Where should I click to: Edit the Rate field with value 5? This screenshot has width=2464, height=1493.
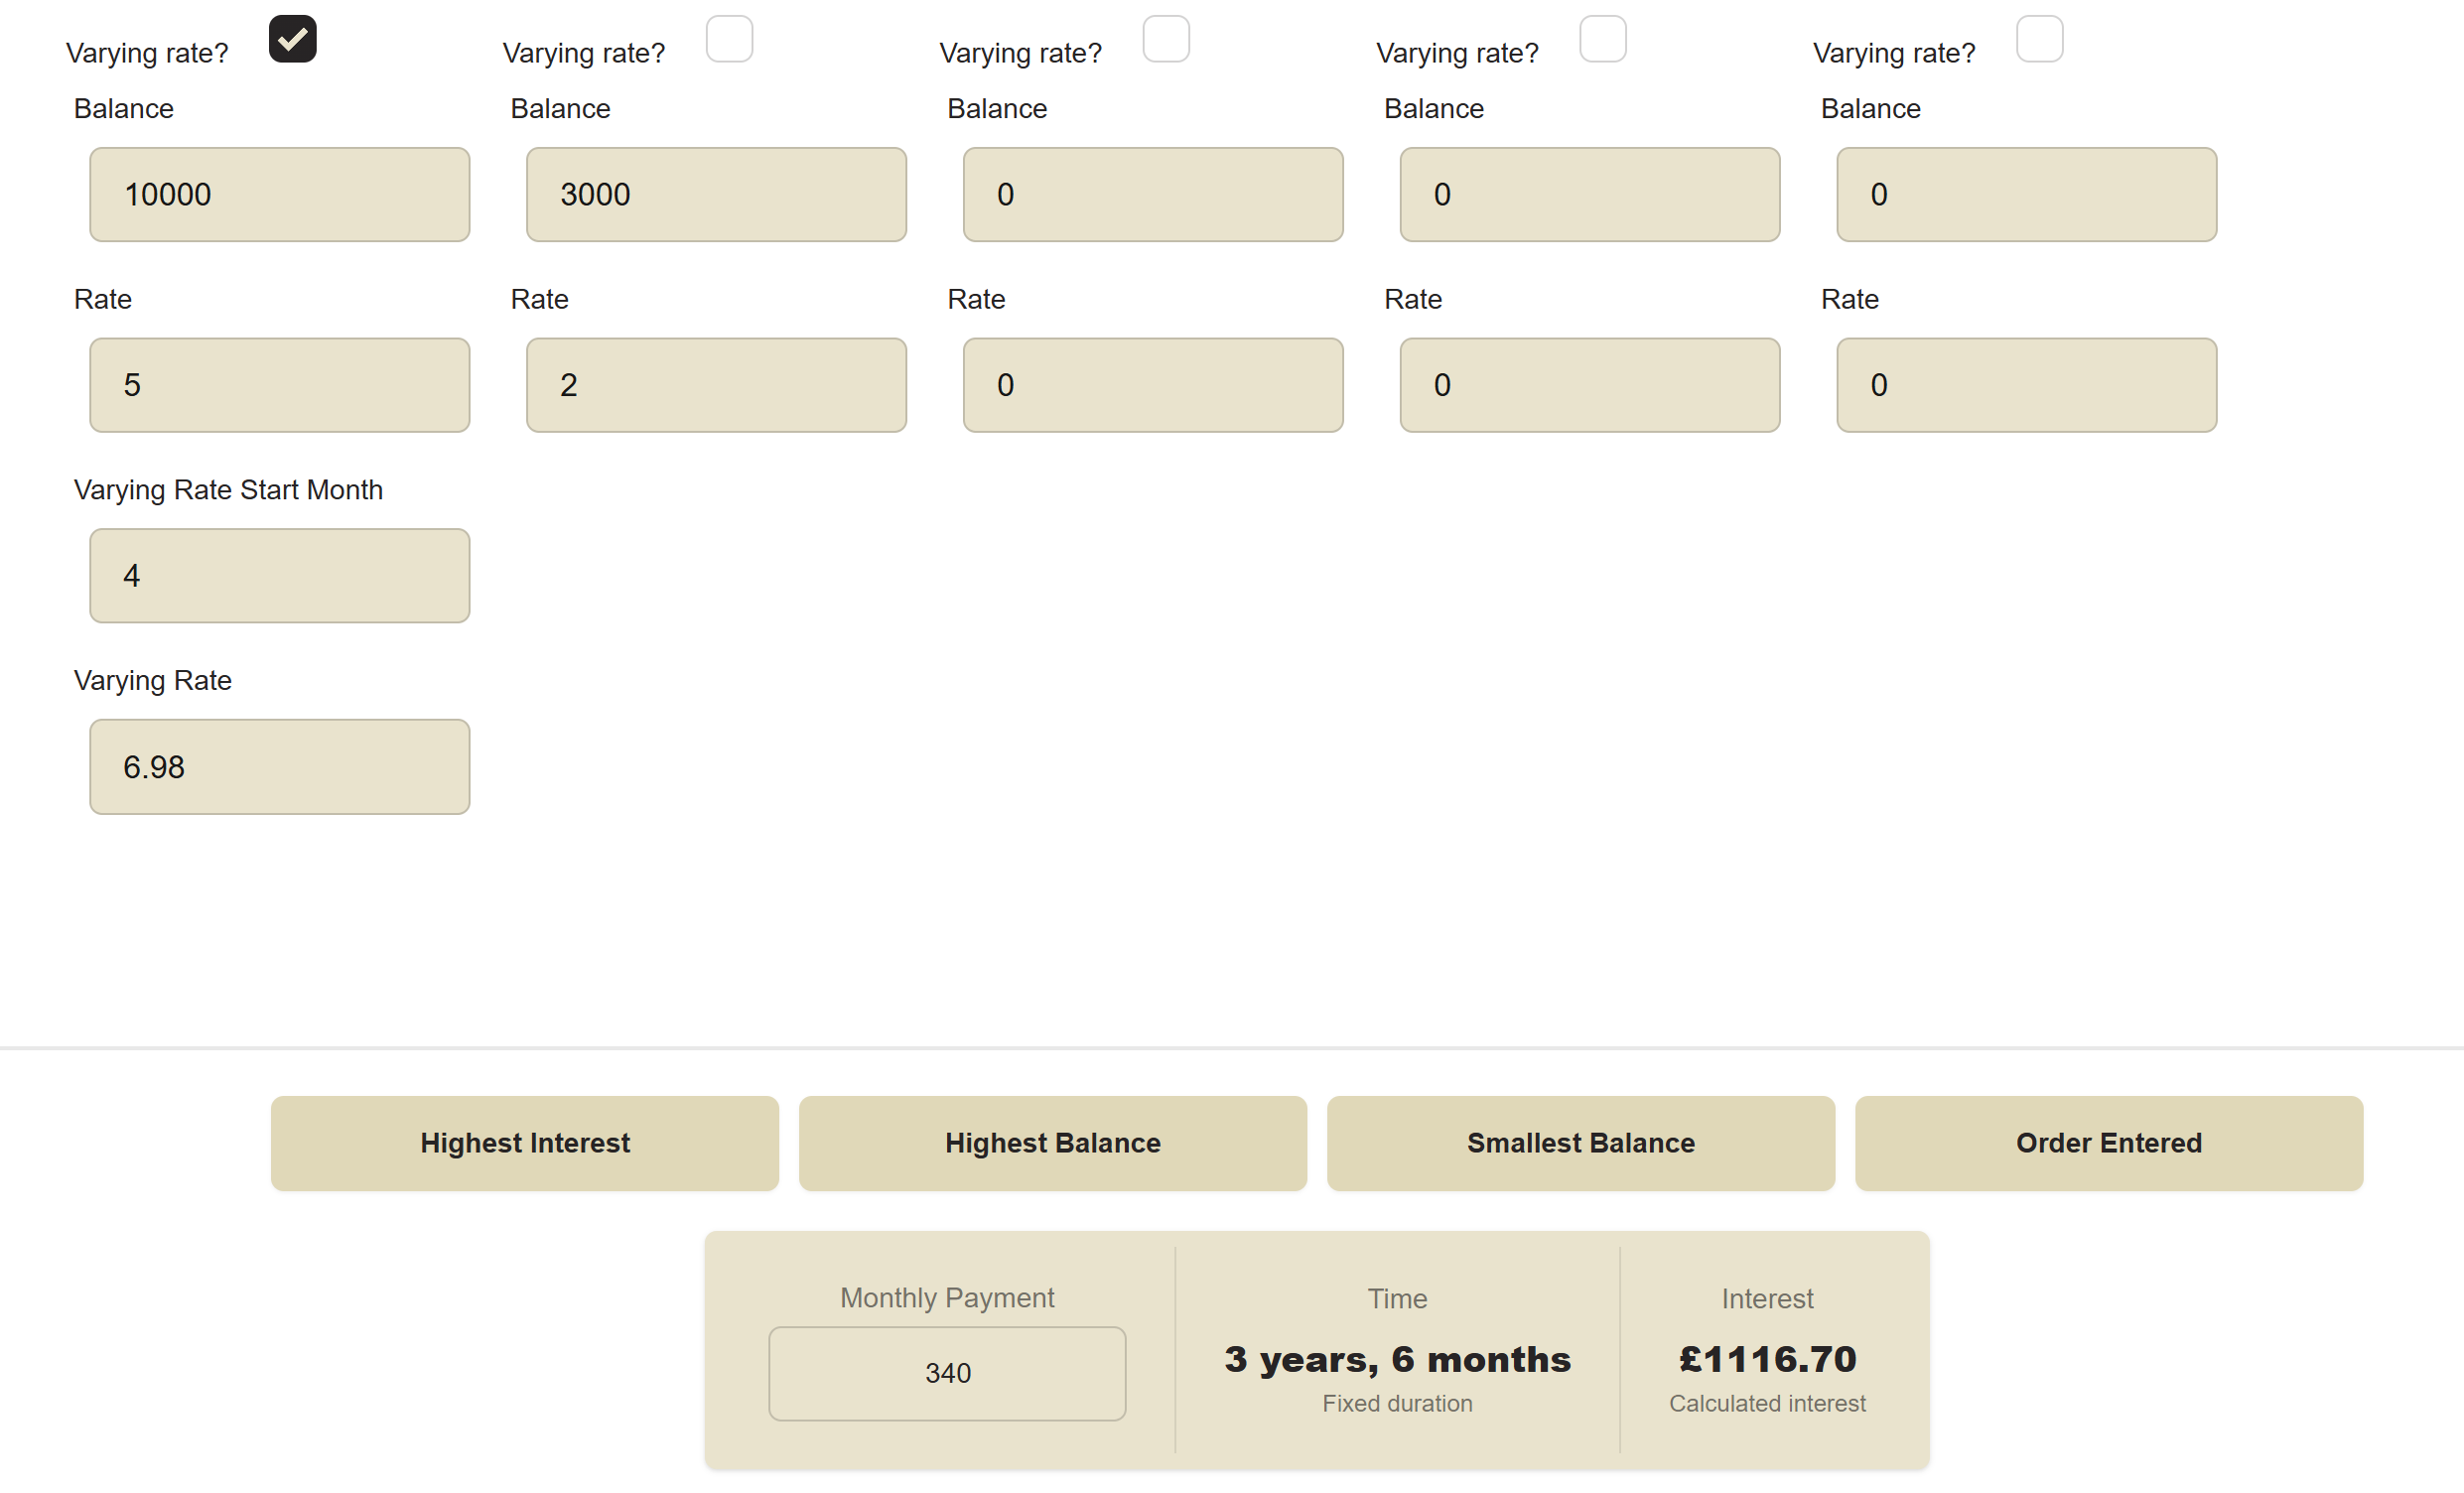click(x=279, y=385)
